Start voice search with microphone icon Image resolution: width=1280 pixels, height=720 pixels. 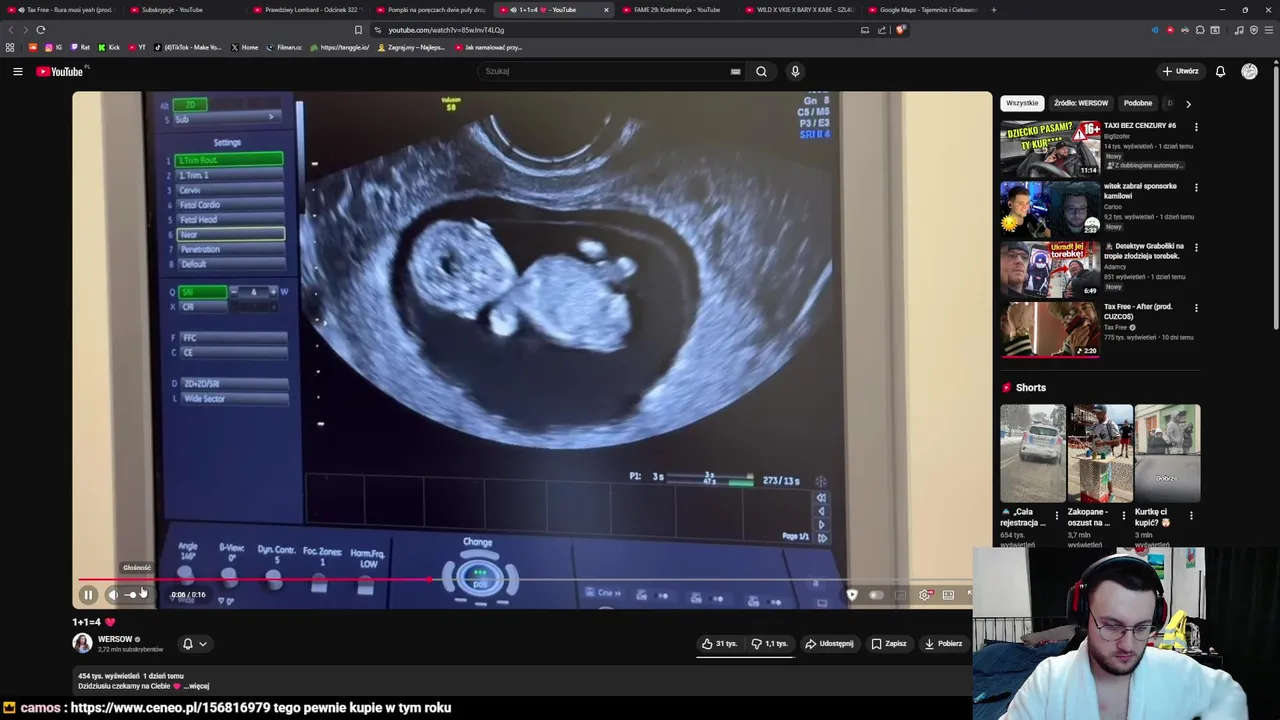(x=795, y=71)
